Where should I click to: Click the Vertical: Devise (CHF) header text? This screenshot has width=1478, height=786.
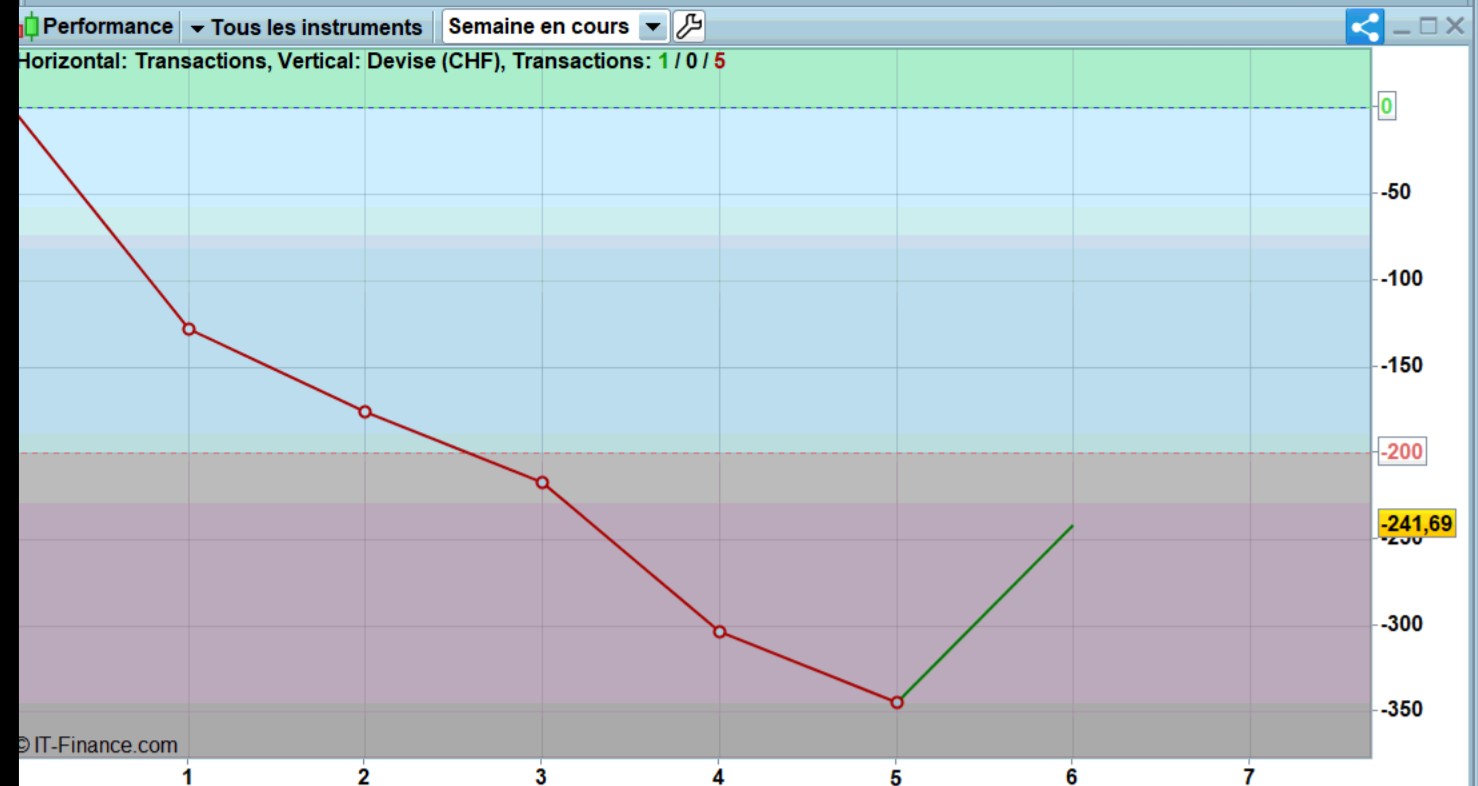pos(392,61)
